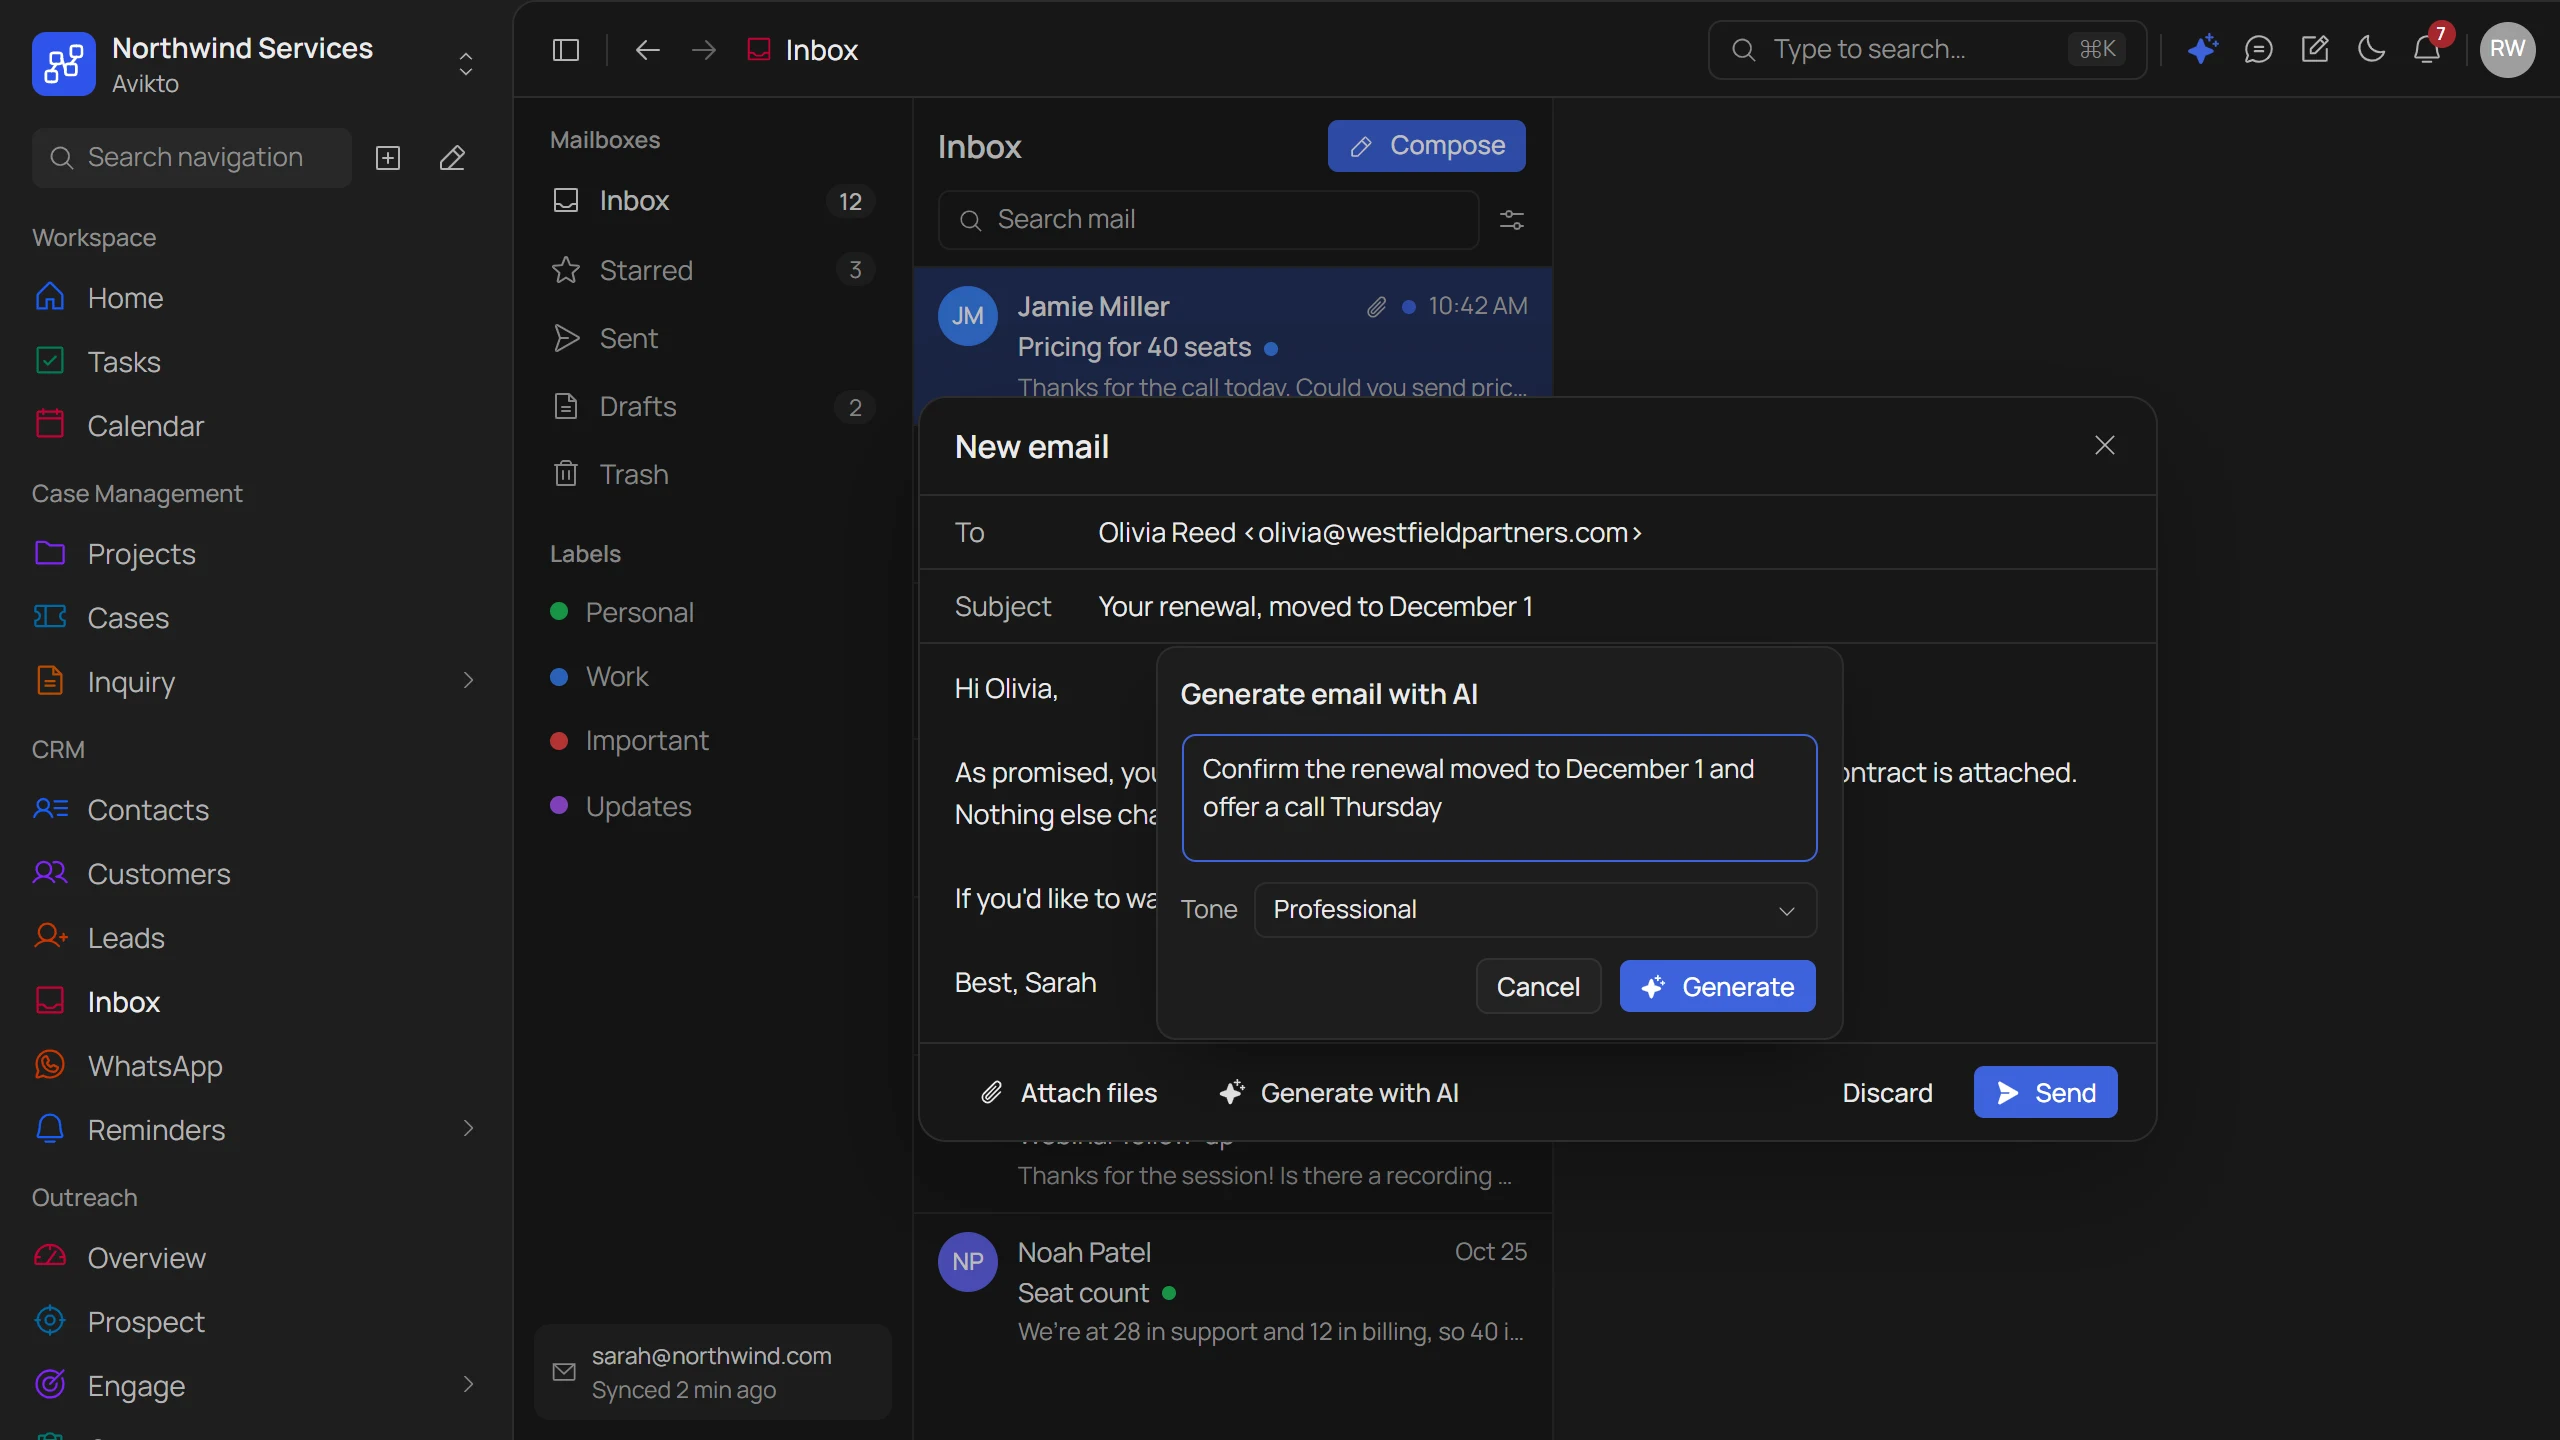Click the AI prompt text box
Image resolution: width=2560 pixels, height=1440 pixels.
click(1499, 798)
